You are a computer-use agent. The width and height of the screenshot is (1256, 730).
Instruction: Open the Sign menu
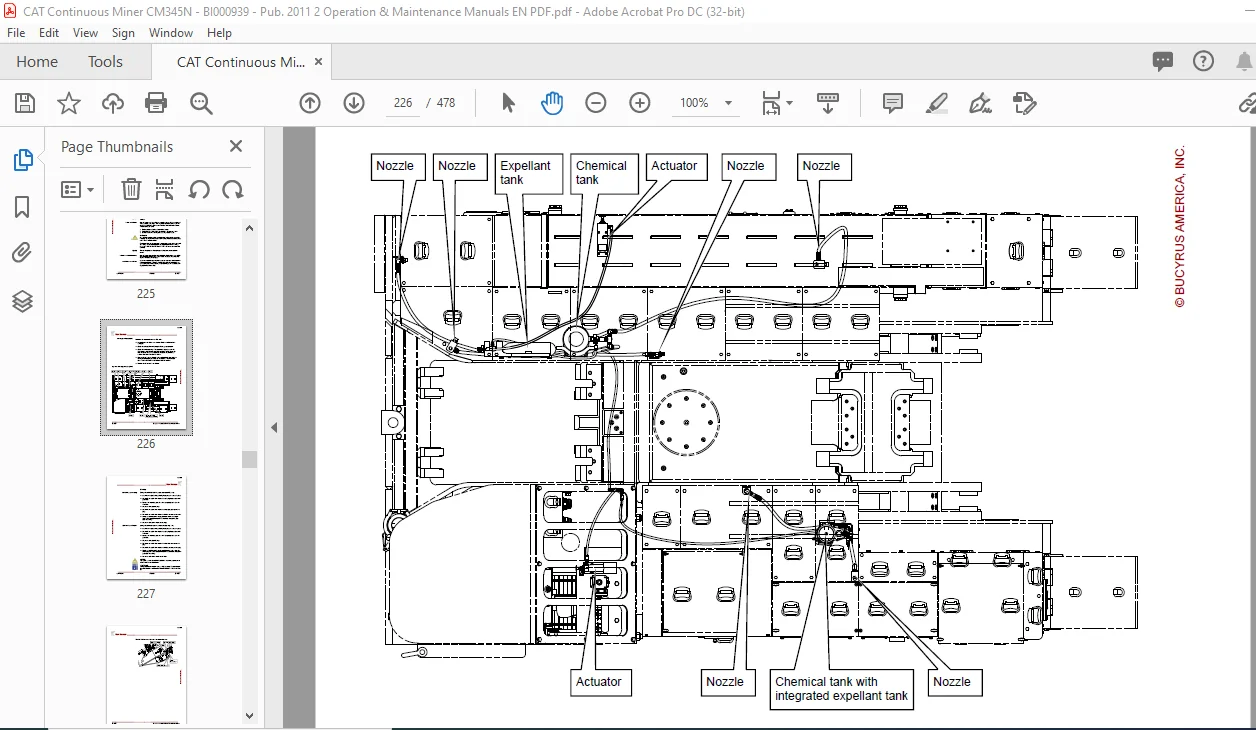123,33
